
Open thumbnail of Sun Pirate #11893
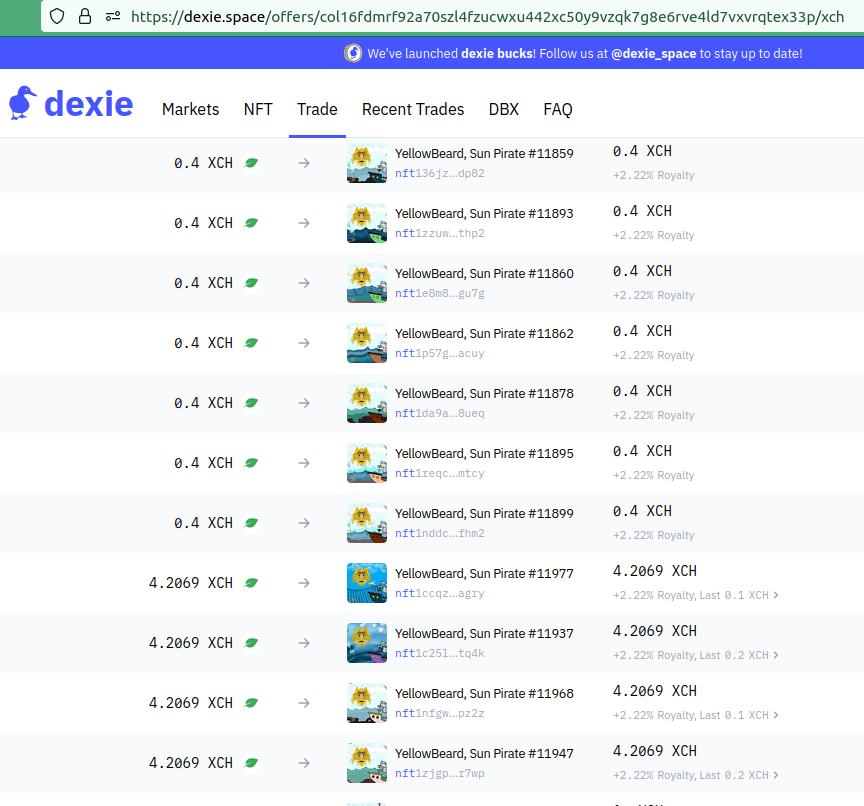click(367, 223)
